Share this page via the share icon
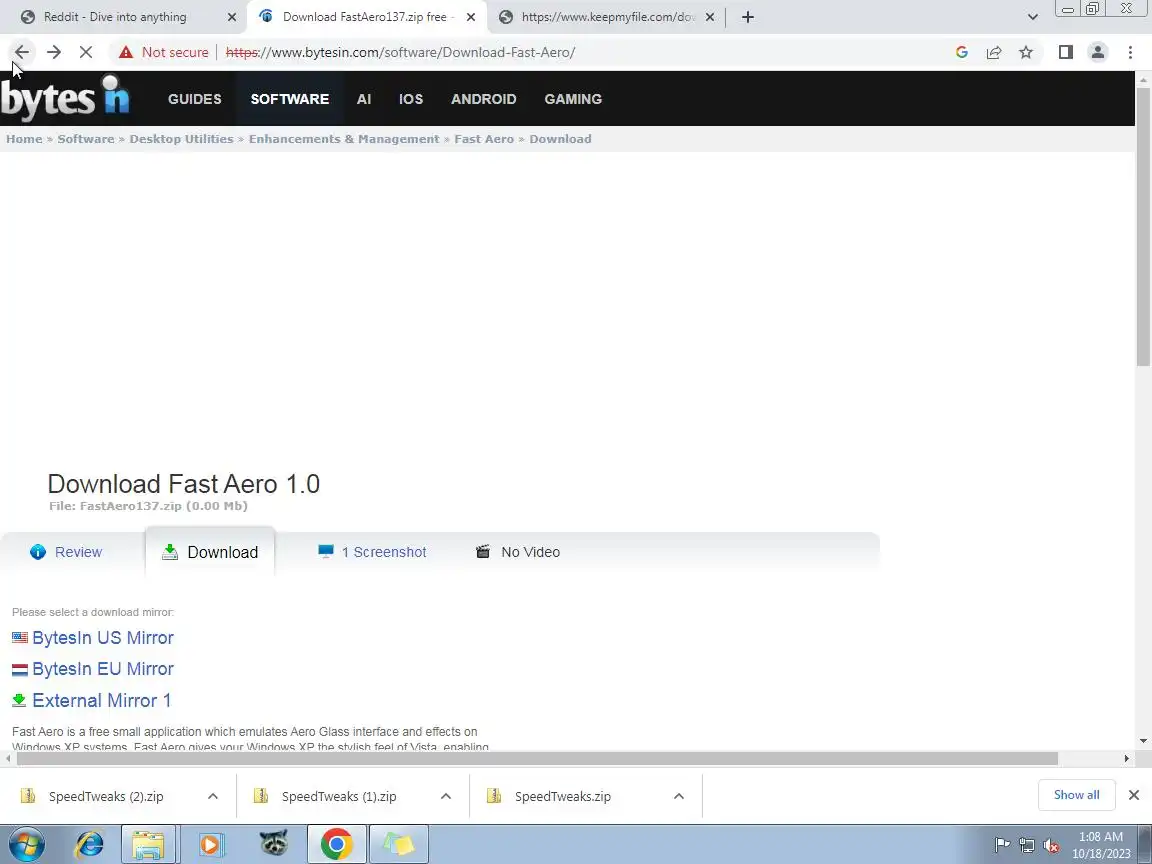This screenshot has width=1152, height=864. coord(994,52)
